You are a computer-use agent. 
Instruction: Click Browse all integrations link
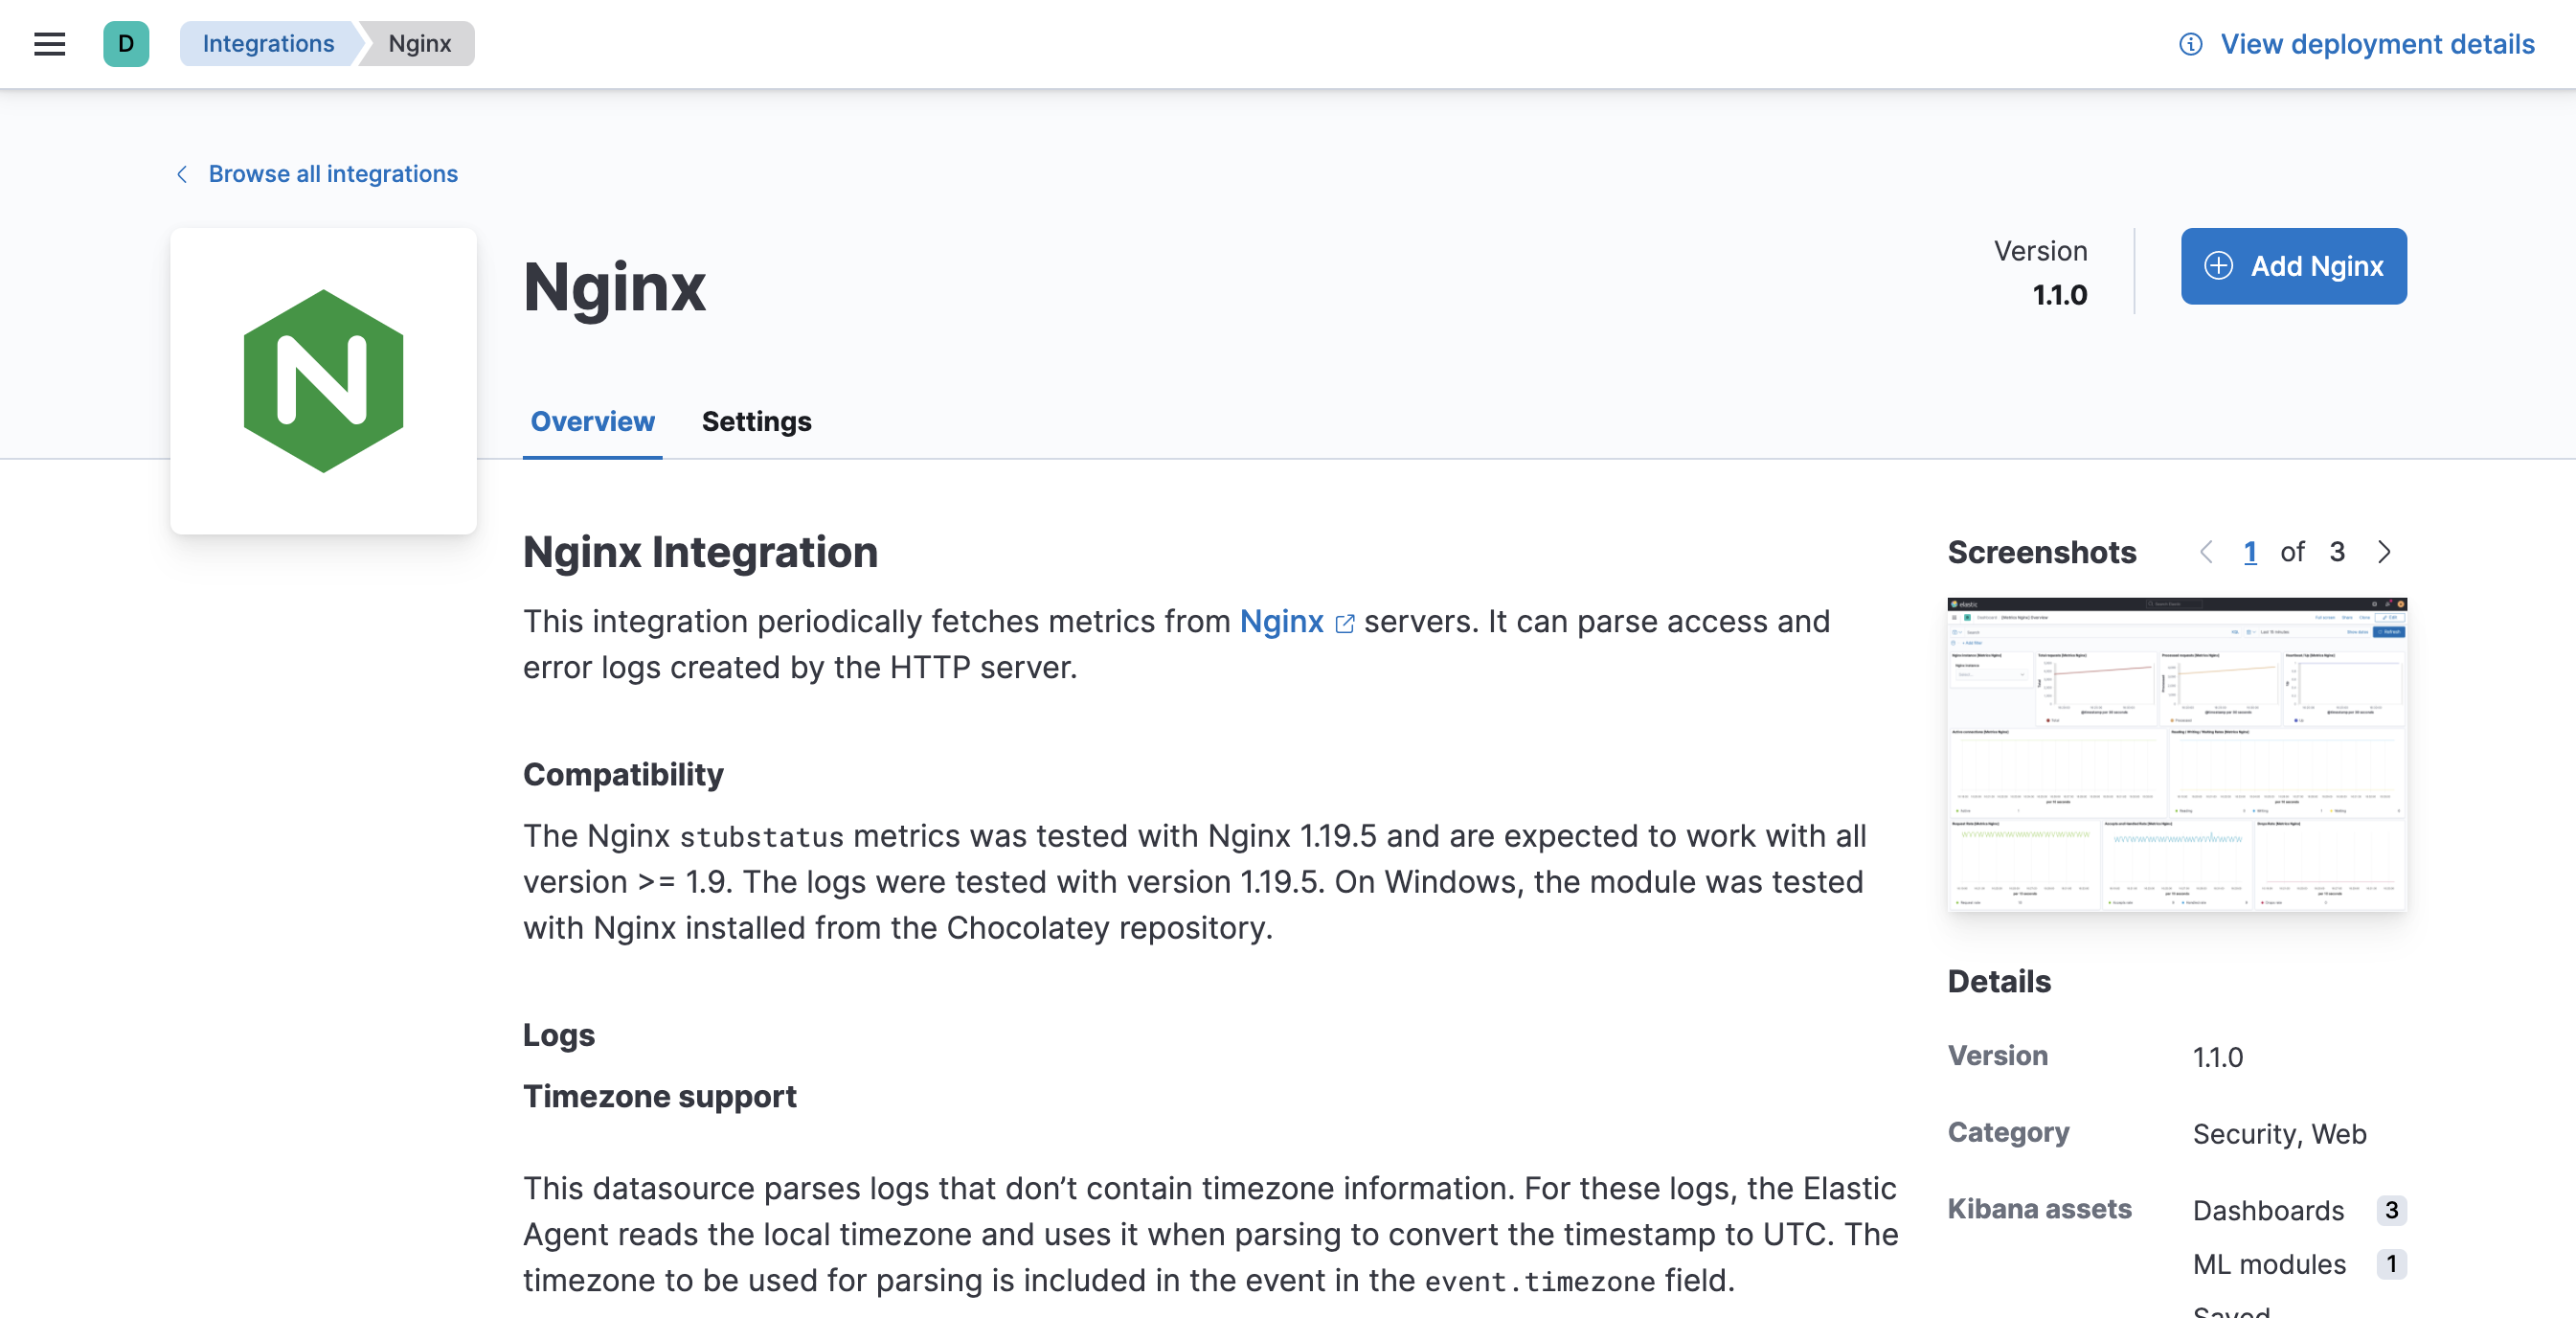coord(333,174)
